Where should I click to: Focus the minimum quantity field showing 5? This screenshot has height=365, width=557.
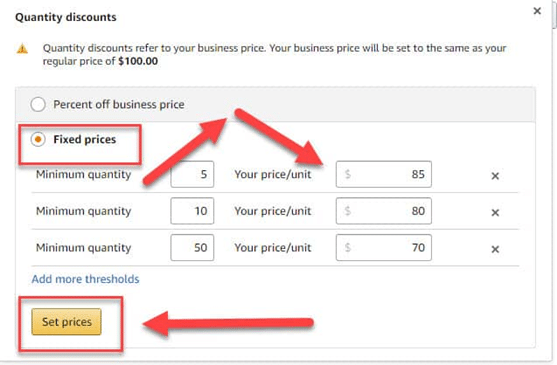192,174
